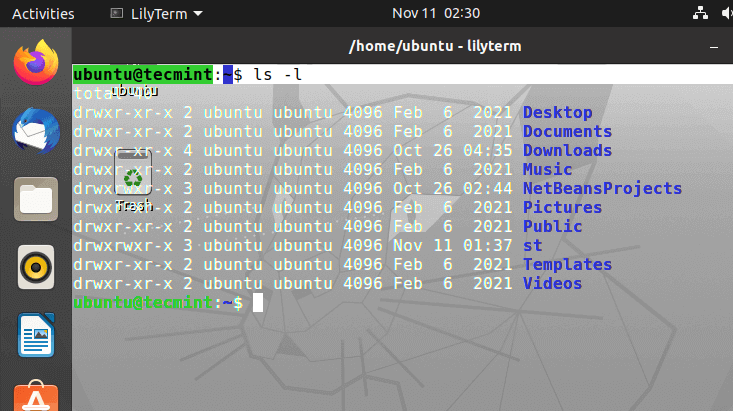733x411 pixels.
Task: Click the 'Music' directory name
Action: tap(547, 169)
